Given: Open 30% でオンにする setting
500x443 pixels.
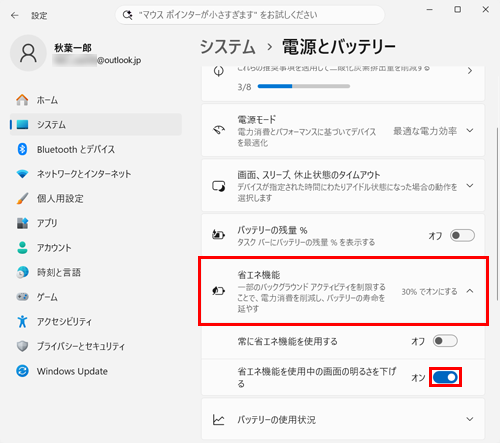Looking at the screenshot, I should pos(429,291).
